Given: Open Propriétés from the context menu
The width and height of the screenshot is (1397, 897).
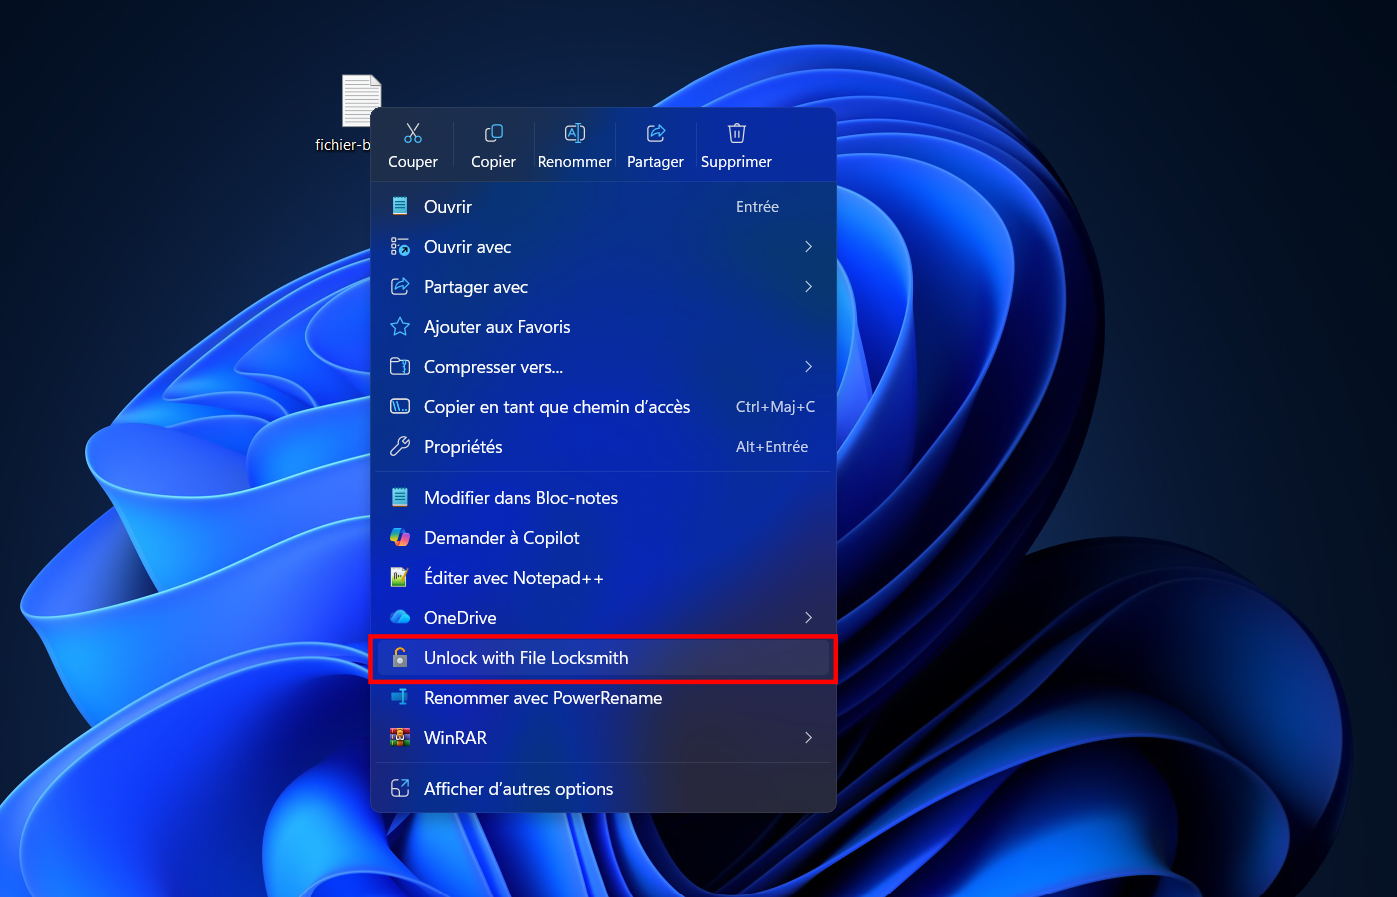Looking at the screenshot, I should [603, 447].
